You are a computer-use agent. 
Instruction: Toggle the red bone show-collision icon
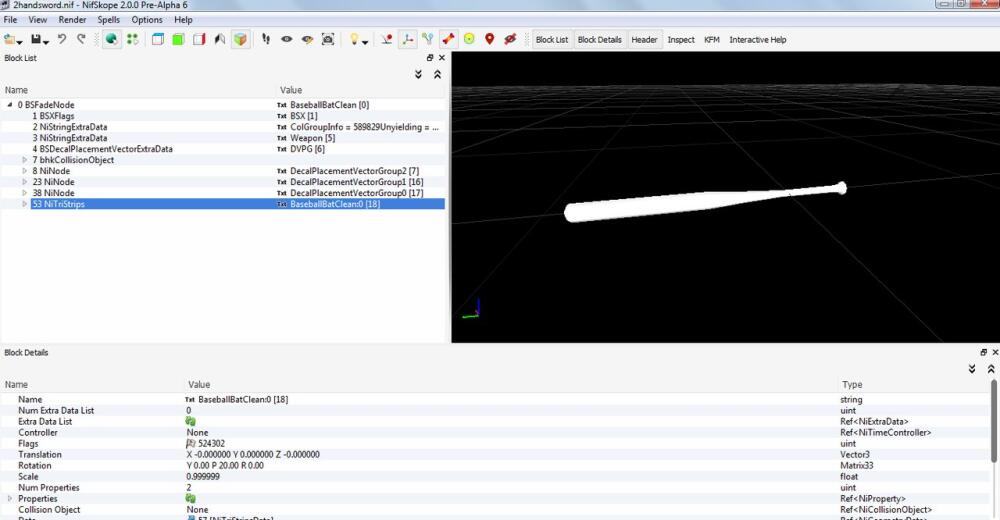coord(448,40)
